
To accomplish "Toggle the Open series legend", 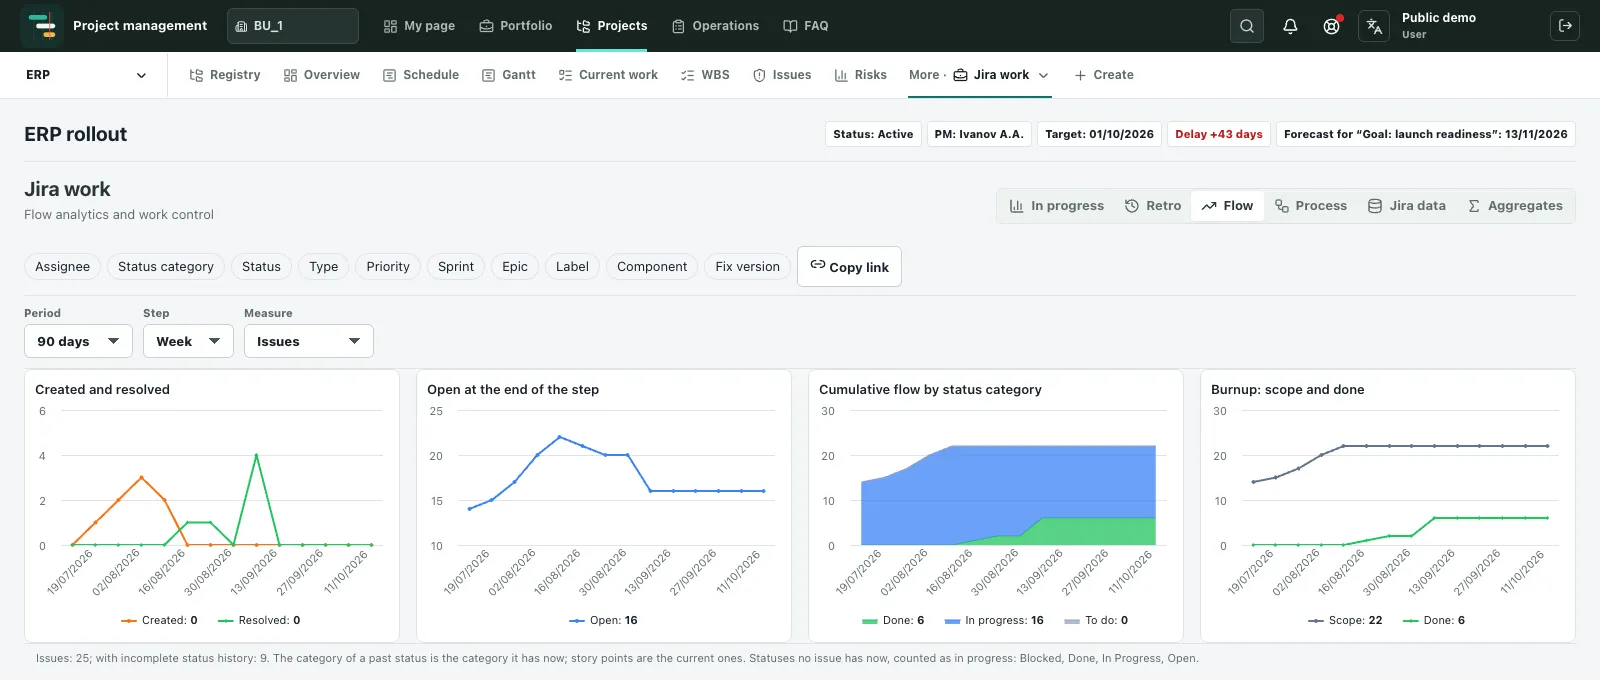I will (x=603, y=621).
